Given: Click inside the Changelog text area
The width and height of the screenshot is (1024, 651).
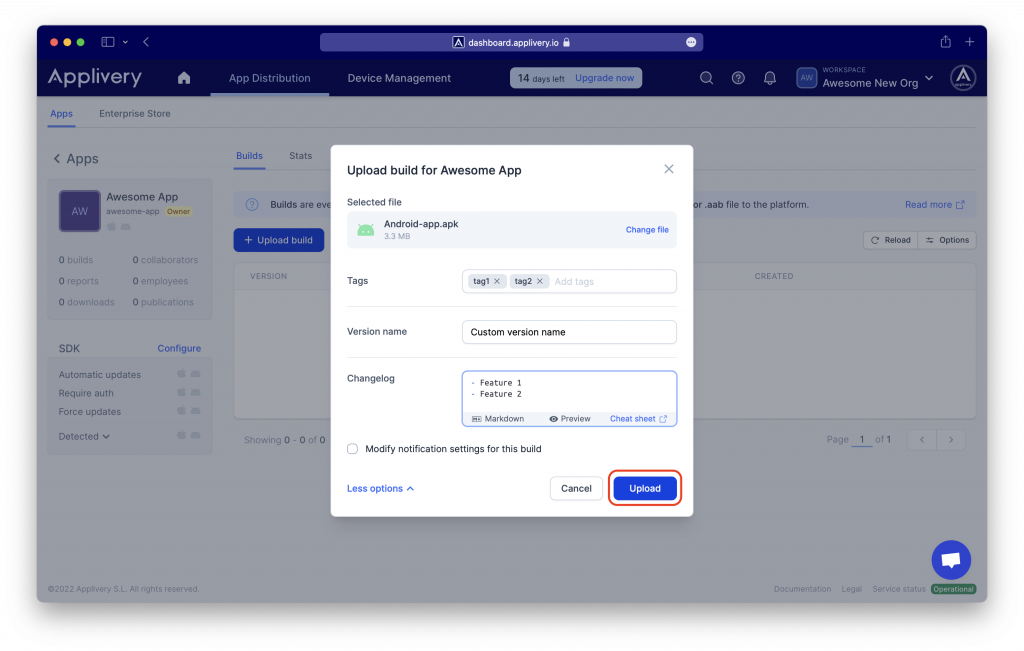Looking at the screenshot, I should point(569,390).
